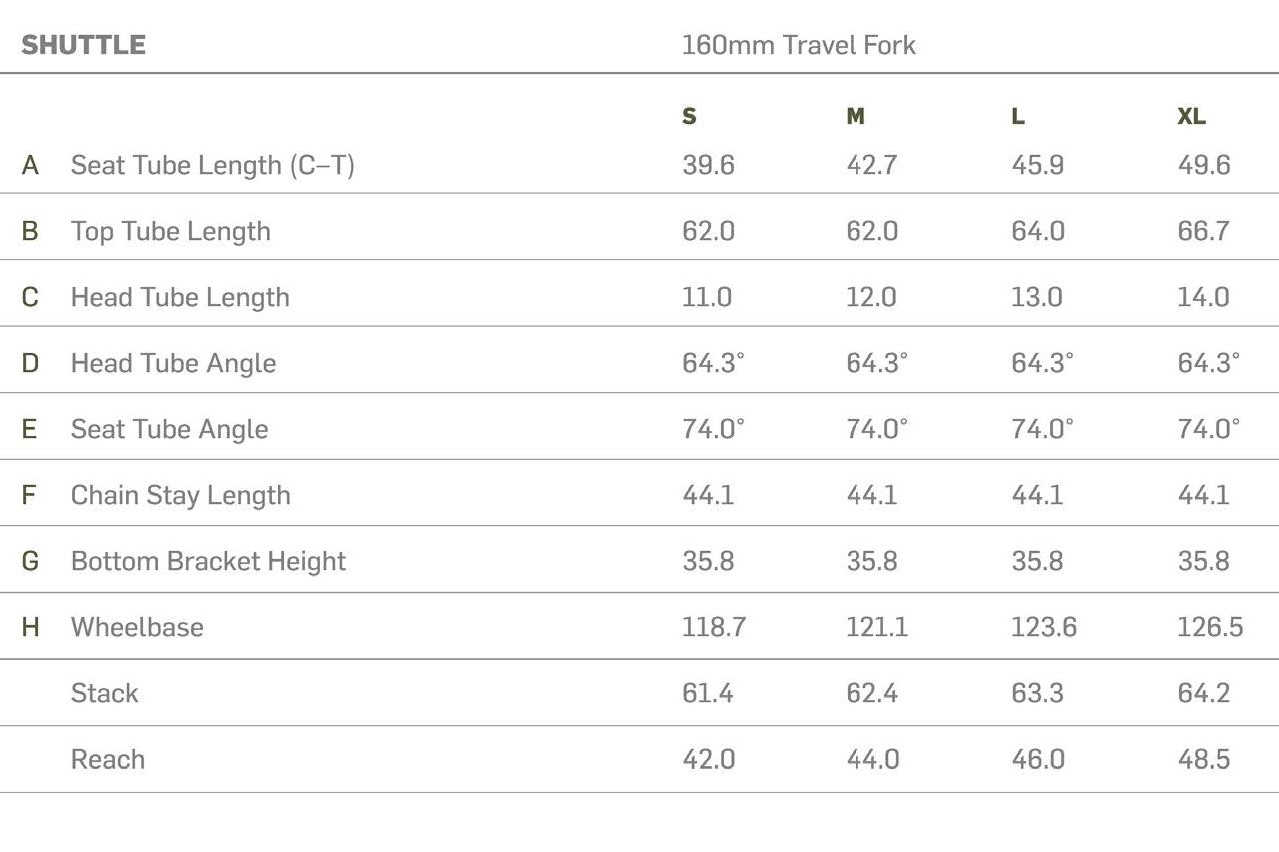
Task: Select the 62.4 stack value for M
Action: coord(872,693)
